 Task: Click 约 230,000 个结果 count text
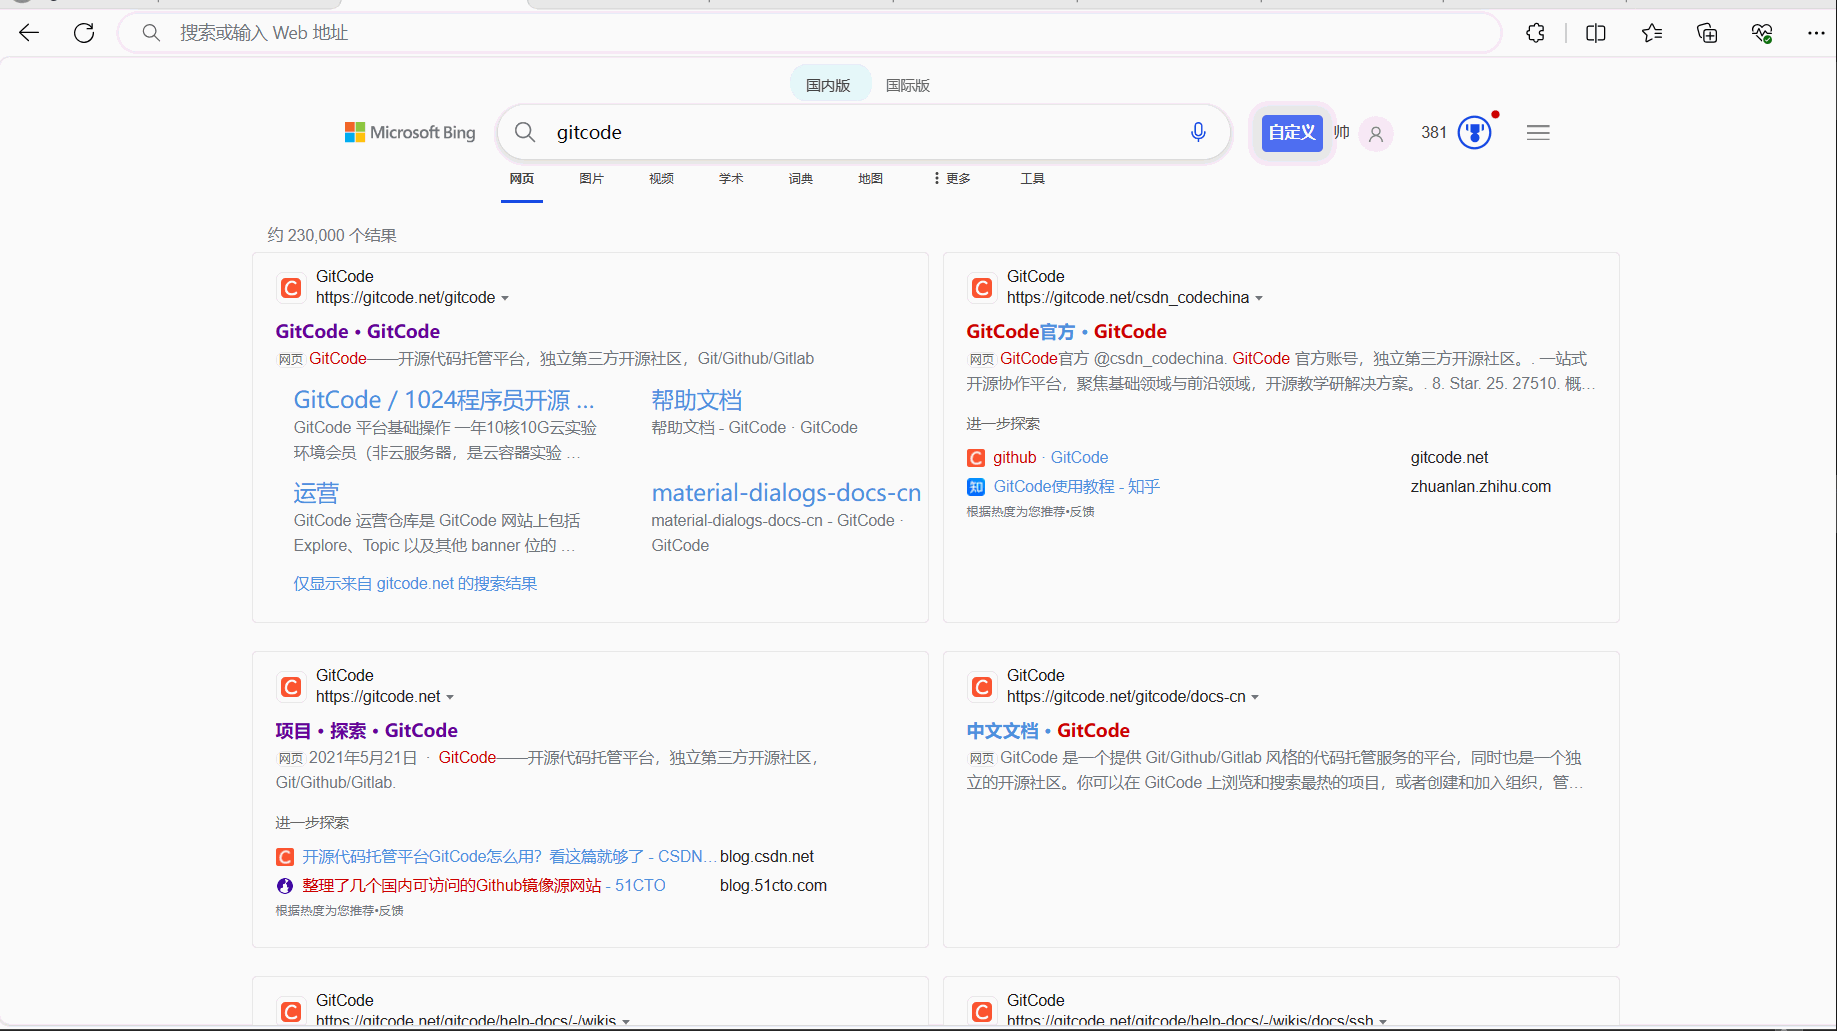[332, 235]
